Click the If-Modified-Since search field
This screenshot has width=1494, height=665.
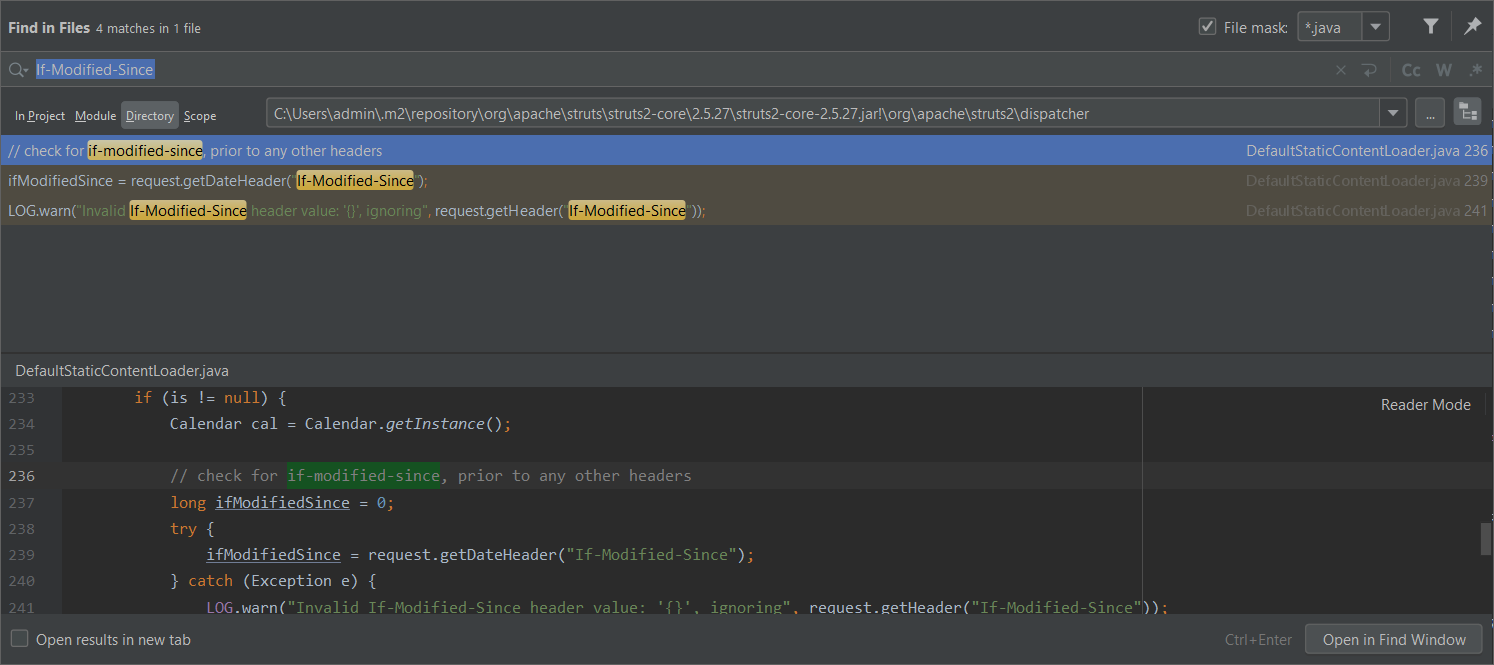pyautogui.click(x=680, y=70)
